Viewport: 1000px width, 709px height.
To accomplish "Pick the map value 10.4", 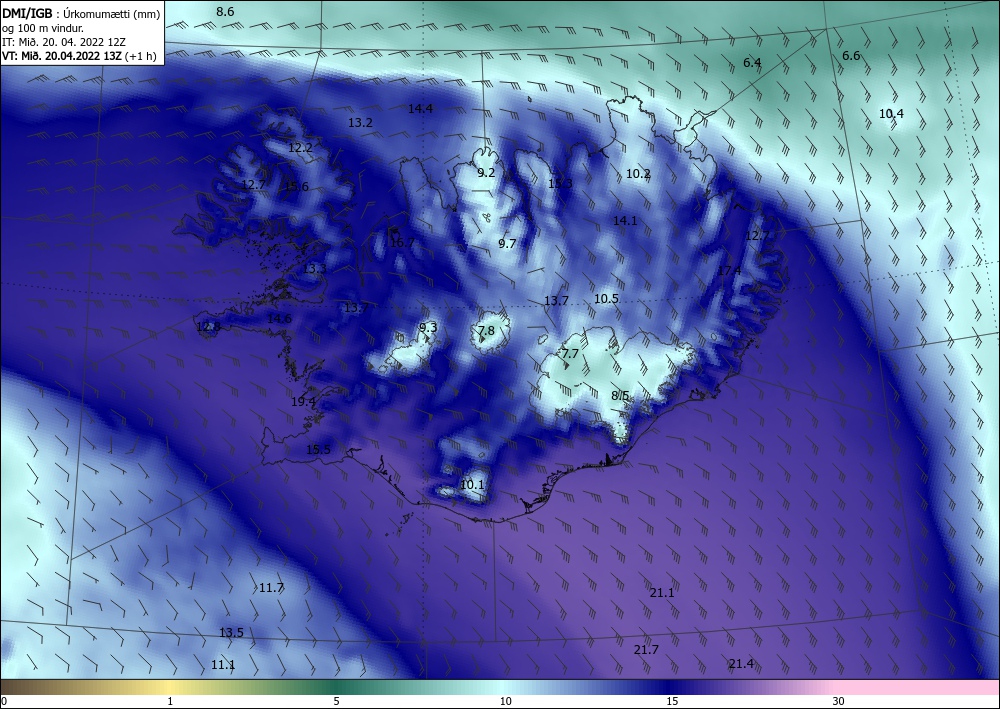I will pyautogui.click(x=892, y=114).
